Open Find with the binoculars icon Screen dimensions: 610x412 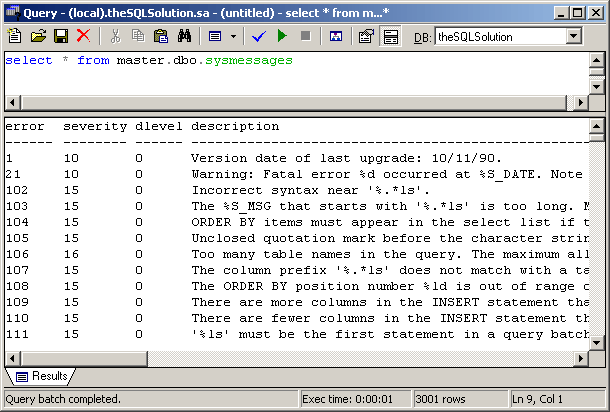[184, 36]
